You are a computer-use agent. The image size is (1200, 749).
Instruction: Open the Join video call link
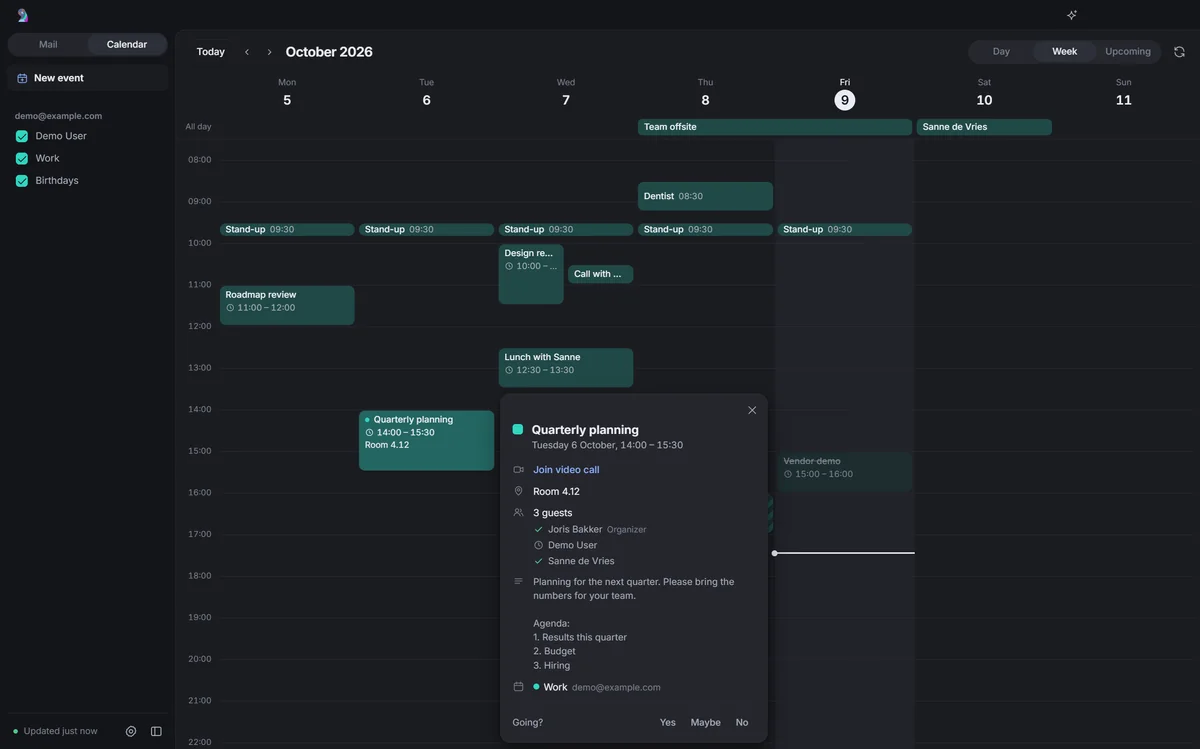point(566,470)
